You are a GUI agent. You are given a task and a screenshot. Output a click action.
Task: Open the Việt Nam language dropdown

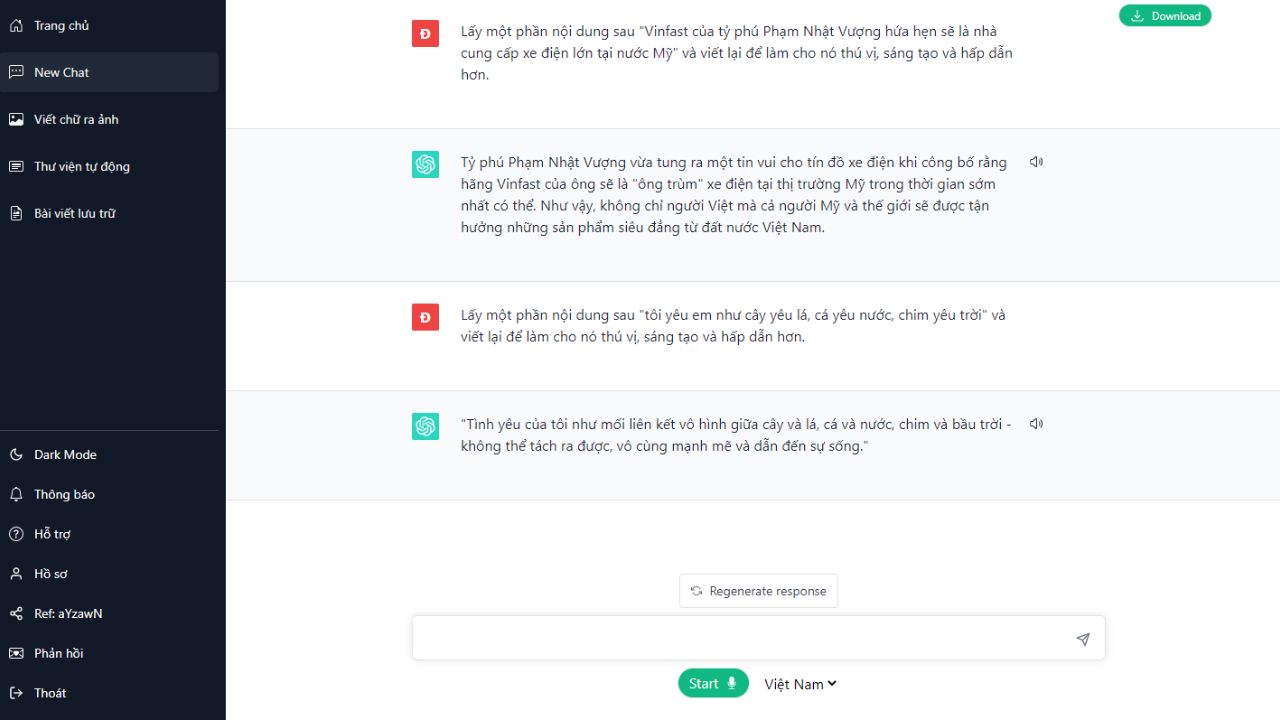[x=800, y=684]
